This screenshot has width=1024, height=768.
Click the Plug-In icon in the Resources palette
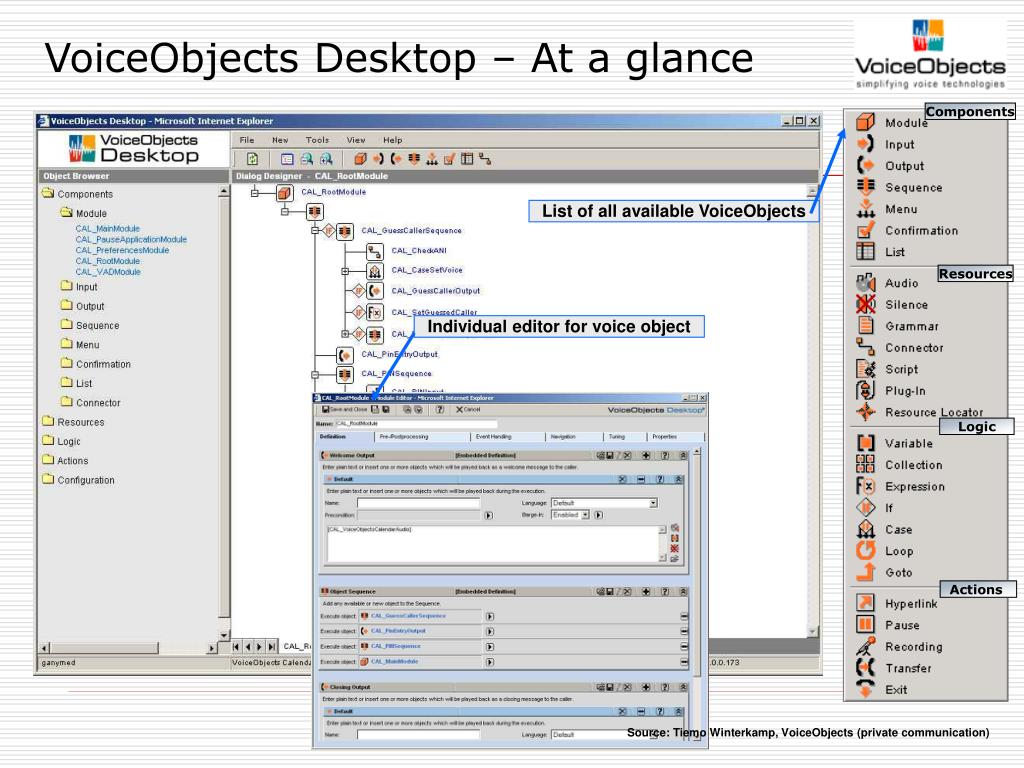tap(865, 391)
